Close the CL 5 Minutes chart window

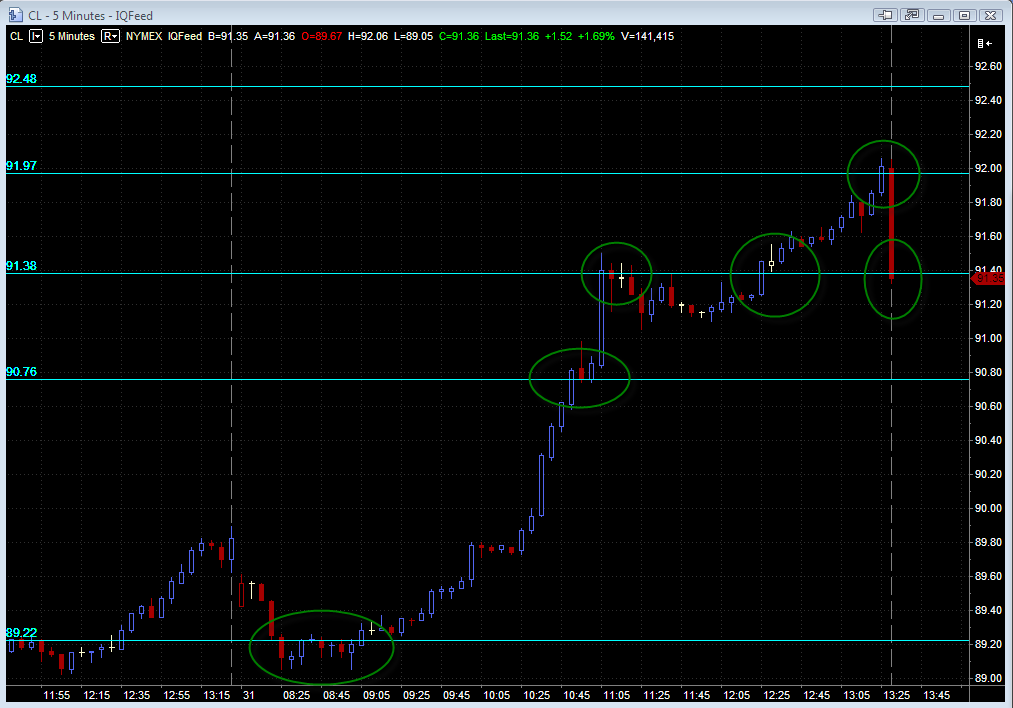[x=990, y=15]
